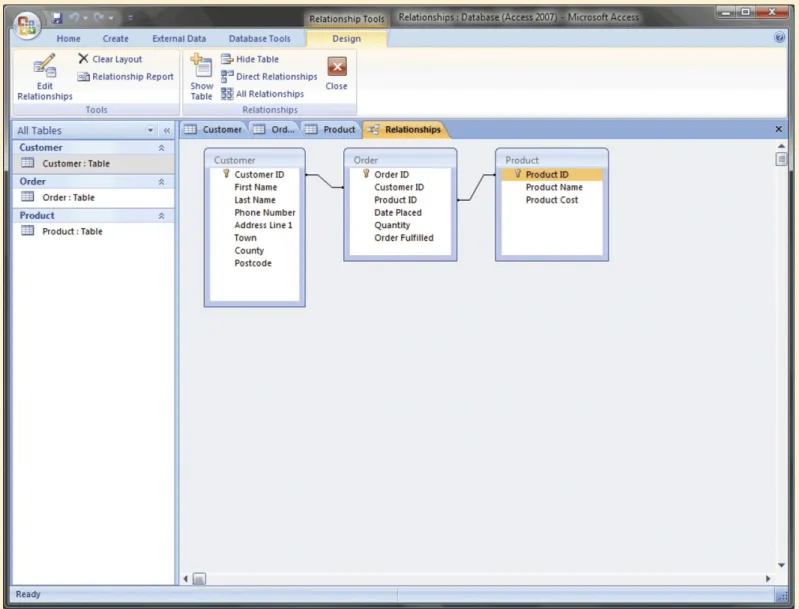The height and width of the screenshot is (609, 799).
Task: Collapse the Order group in navigation pane
Action: (162, 182)
